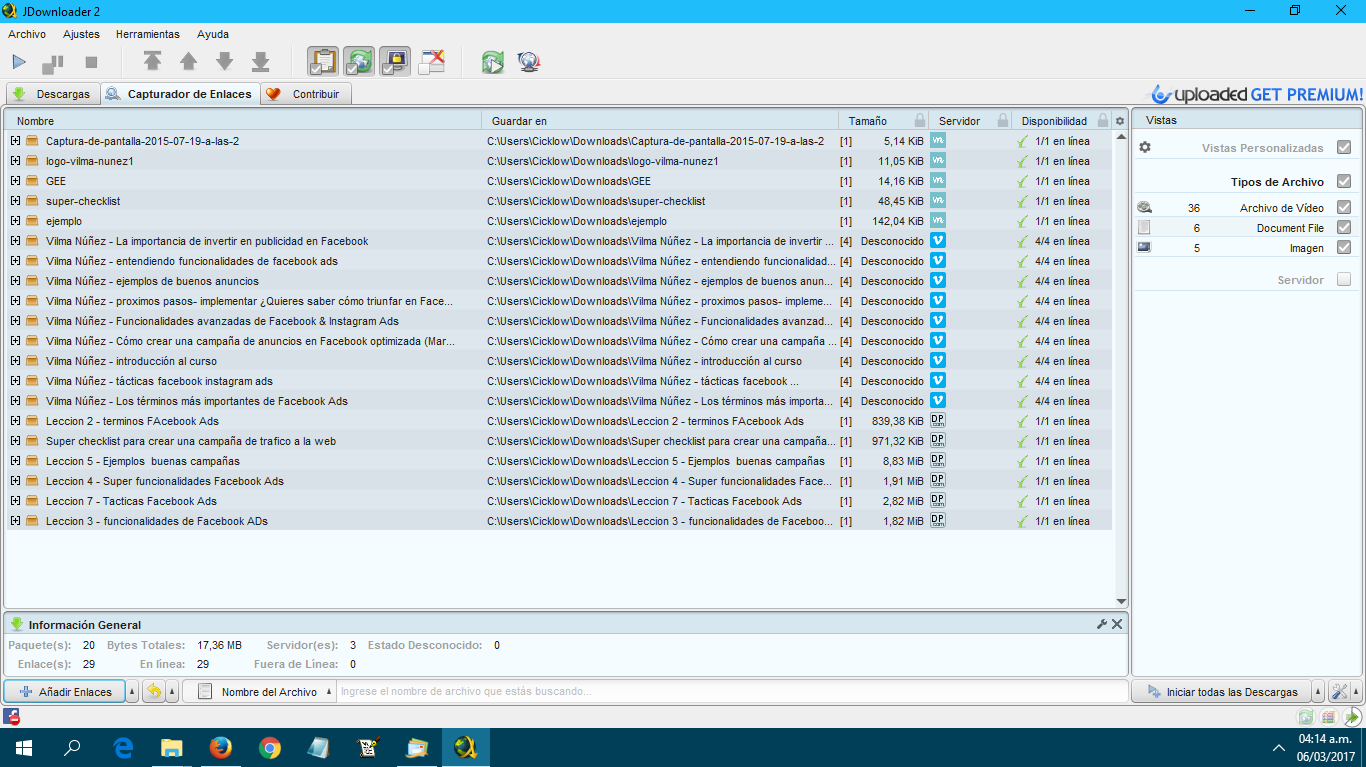Open the Herramientas menu
The width and height of the screenshot is (1366, 767).
click(x=148, y=34)
